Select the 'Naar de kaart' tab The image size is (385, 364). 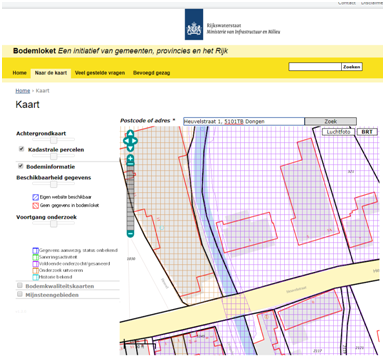coord(51,73)
